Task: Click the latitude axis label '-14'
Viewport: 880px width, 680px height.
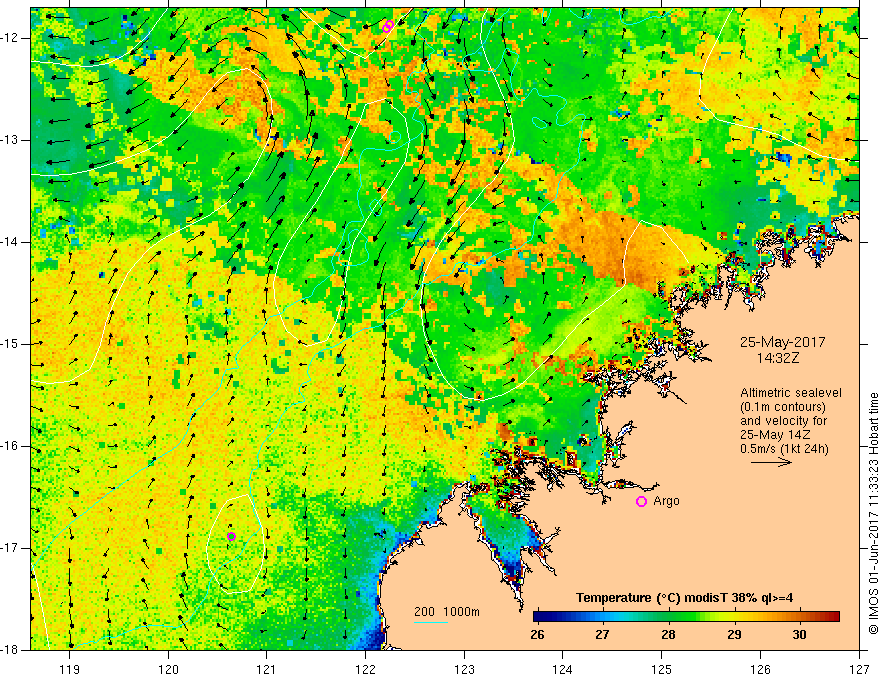Action: pyautogui.click(x=10, y=242)
